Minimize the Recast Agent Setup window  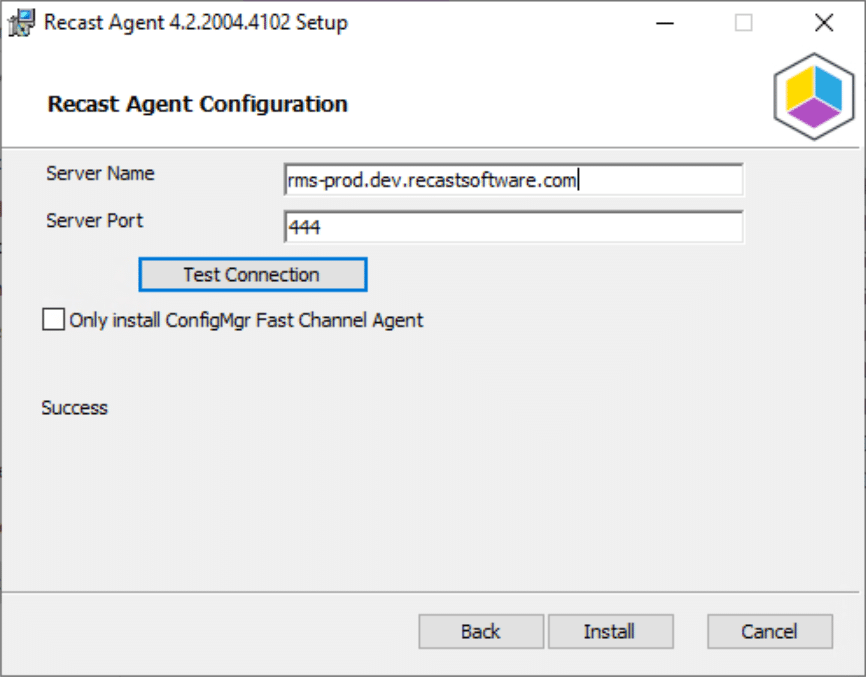click(664, 23)
